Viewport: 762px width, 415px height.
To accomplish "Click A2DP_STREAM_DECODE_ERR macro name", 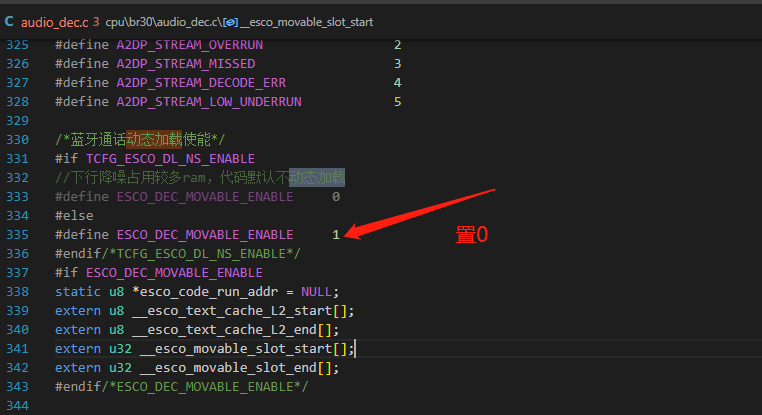I will (201, 83).
